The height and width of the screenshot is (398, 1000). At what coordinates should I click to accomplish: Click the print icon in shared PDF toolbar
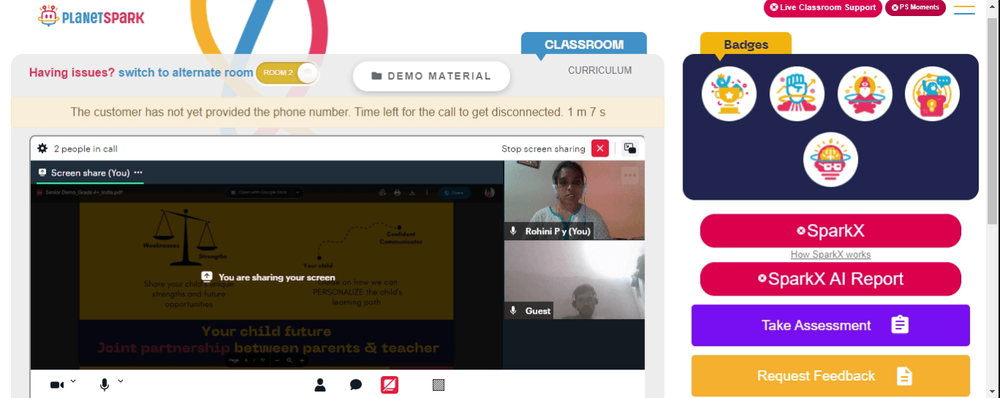tap(397, 193)
